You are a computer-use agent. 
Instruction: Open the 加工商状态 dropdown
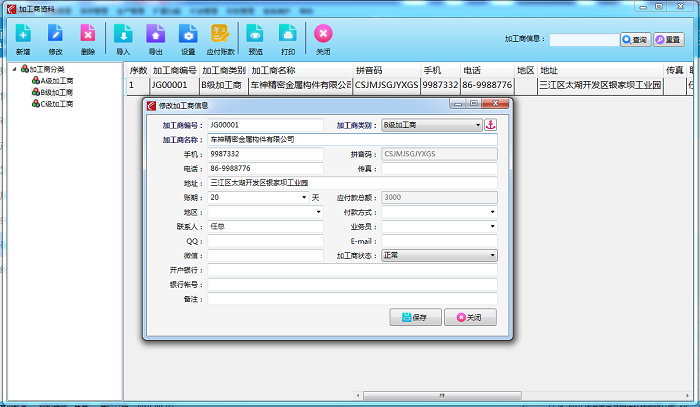[492, 255]
